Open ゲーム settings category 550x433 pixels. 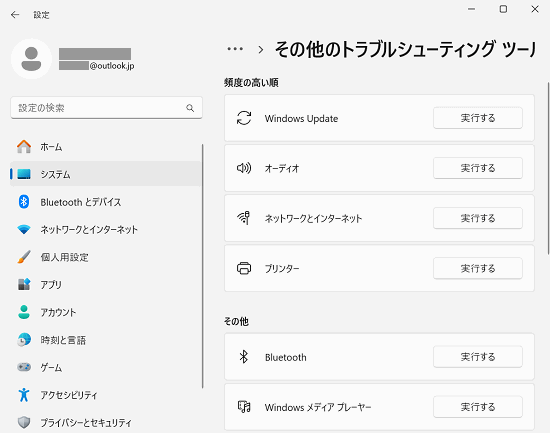106,367
